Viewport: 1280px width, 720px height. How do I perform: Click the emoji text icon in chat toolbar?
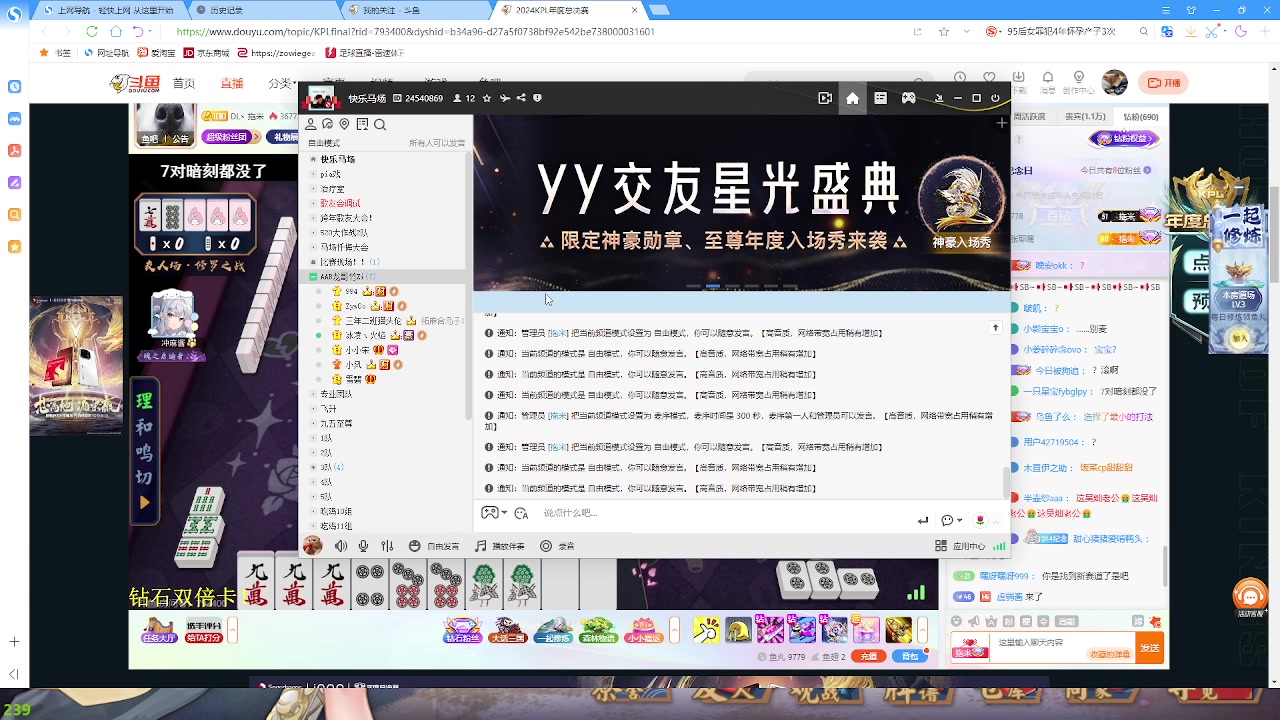(521, 513)
